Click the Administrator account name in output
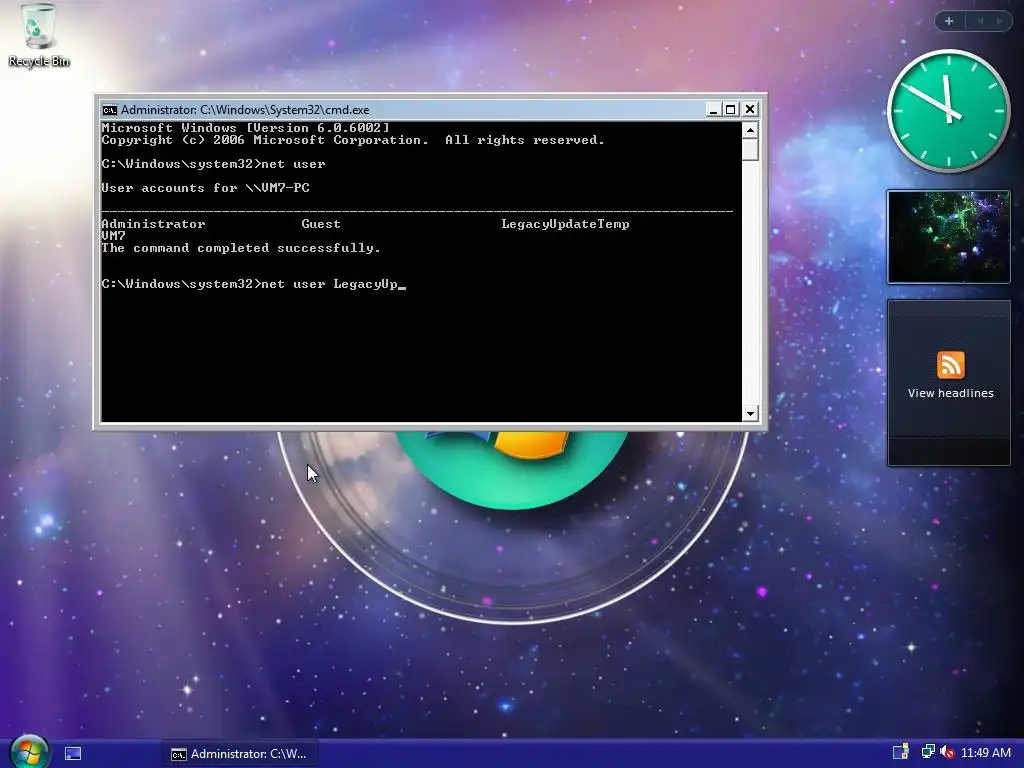Image resolution: width=1024 pixels, height=768 pixels. tap(153, 224)
